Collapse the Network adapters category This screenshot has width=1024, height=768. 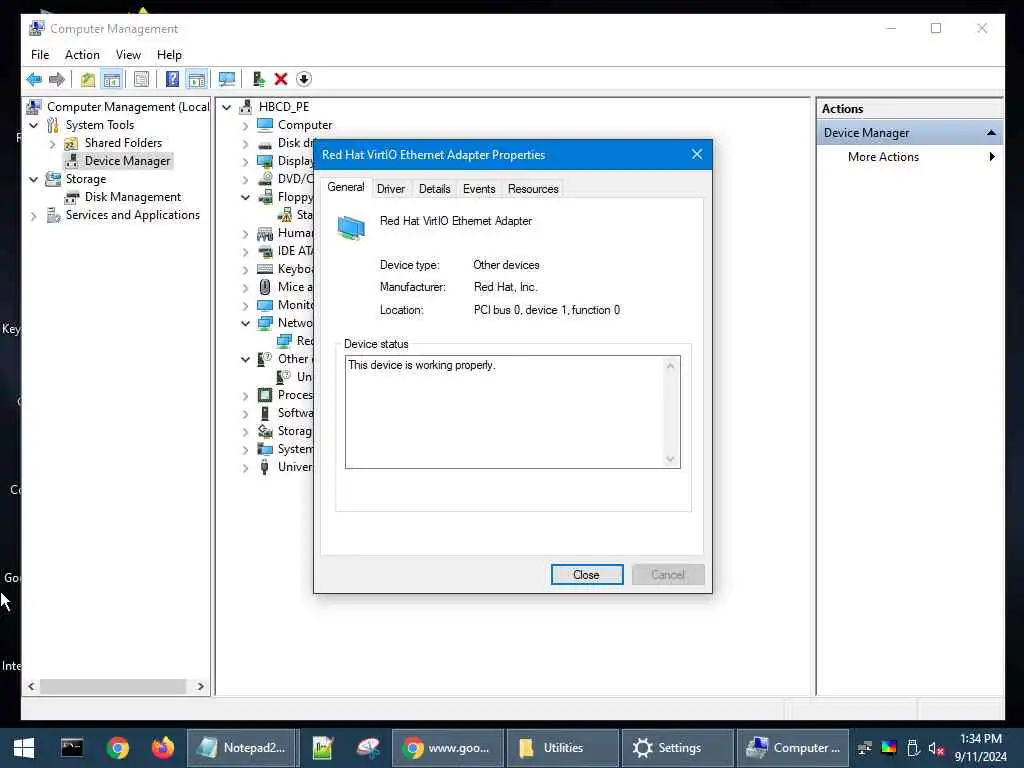click(x=246, y=323)
